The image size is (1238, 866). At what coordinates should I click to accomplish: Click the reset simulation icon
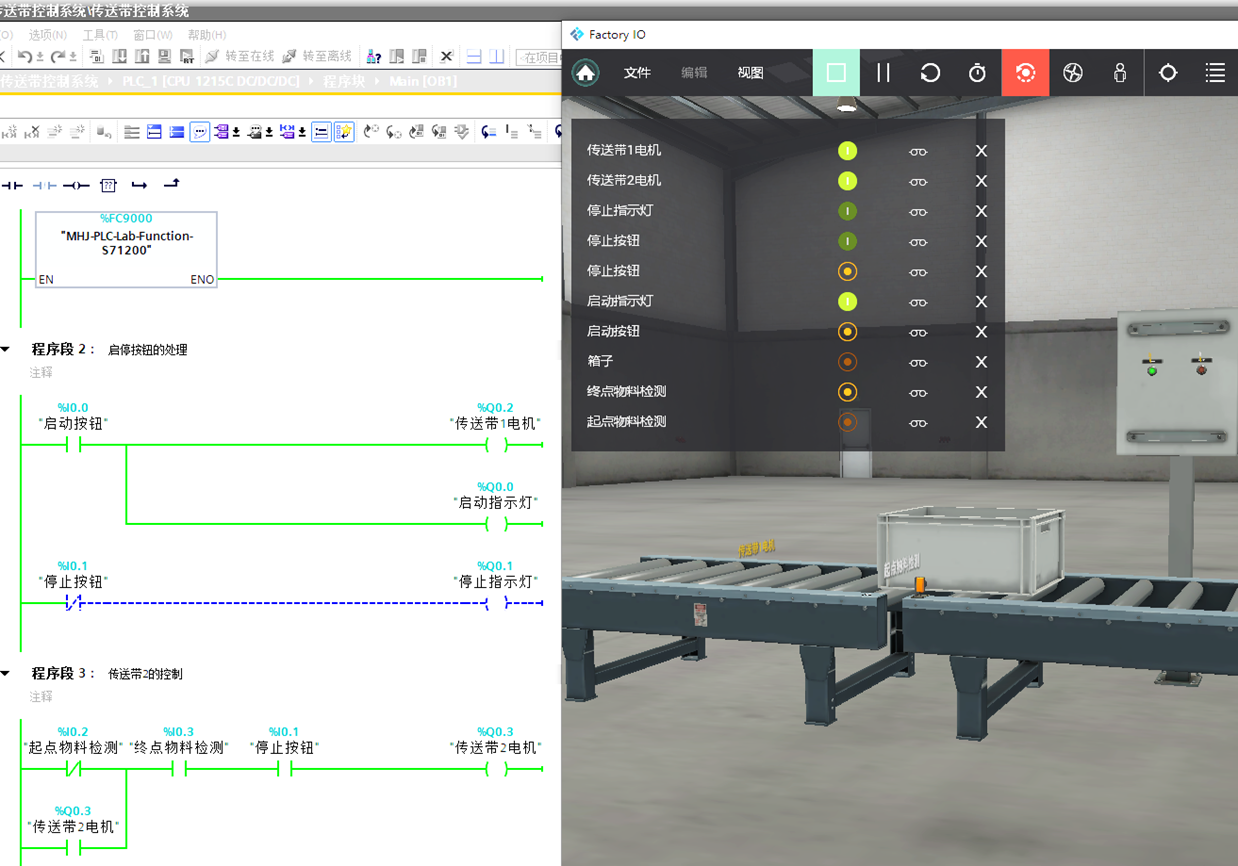point(930,73)
